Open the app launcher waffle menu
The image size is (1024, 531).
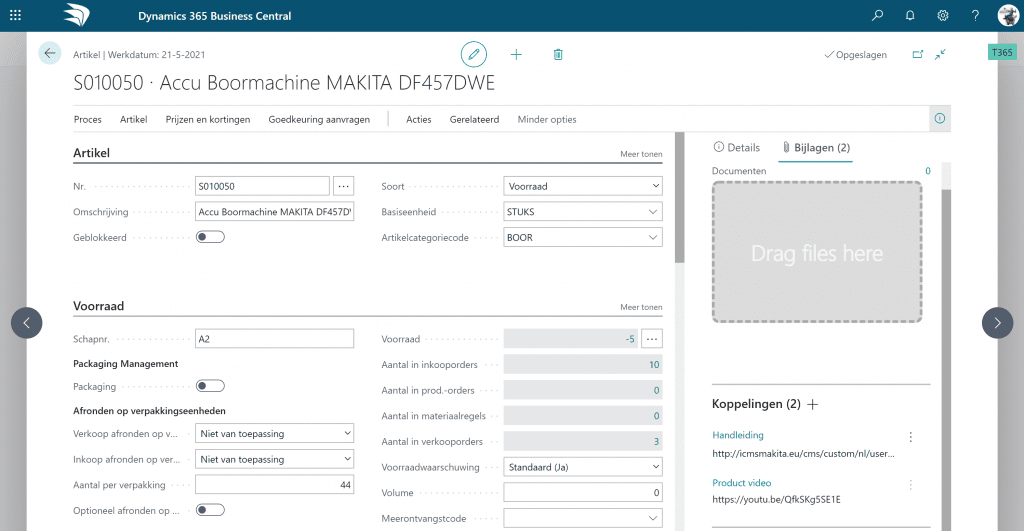pos(16,15)
